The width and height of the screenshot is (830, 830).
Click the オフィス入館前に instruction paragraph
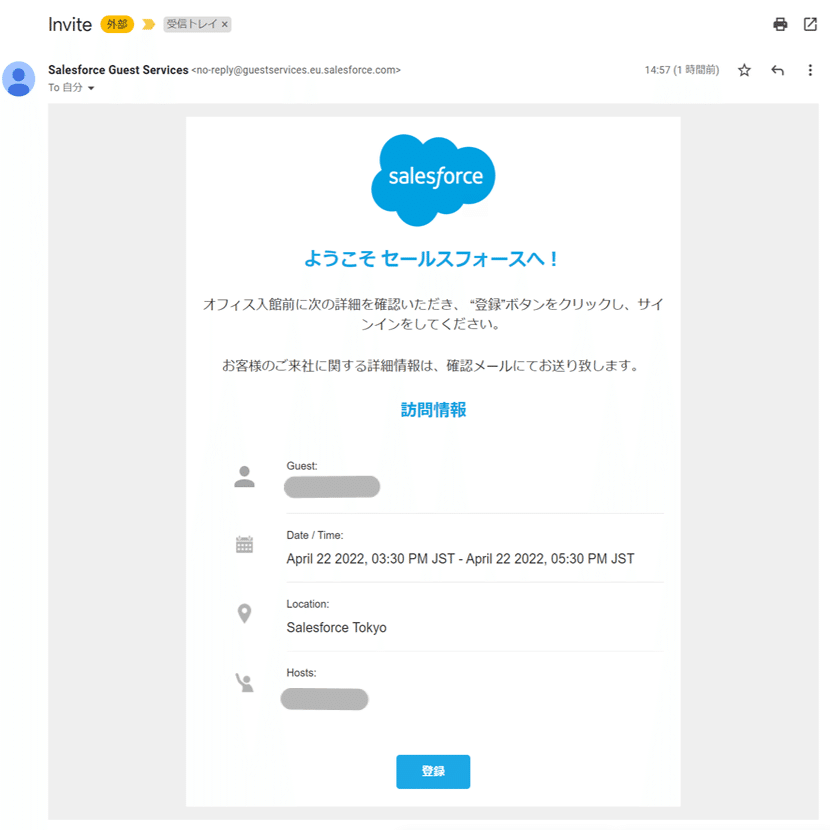(x=433, y=314)
